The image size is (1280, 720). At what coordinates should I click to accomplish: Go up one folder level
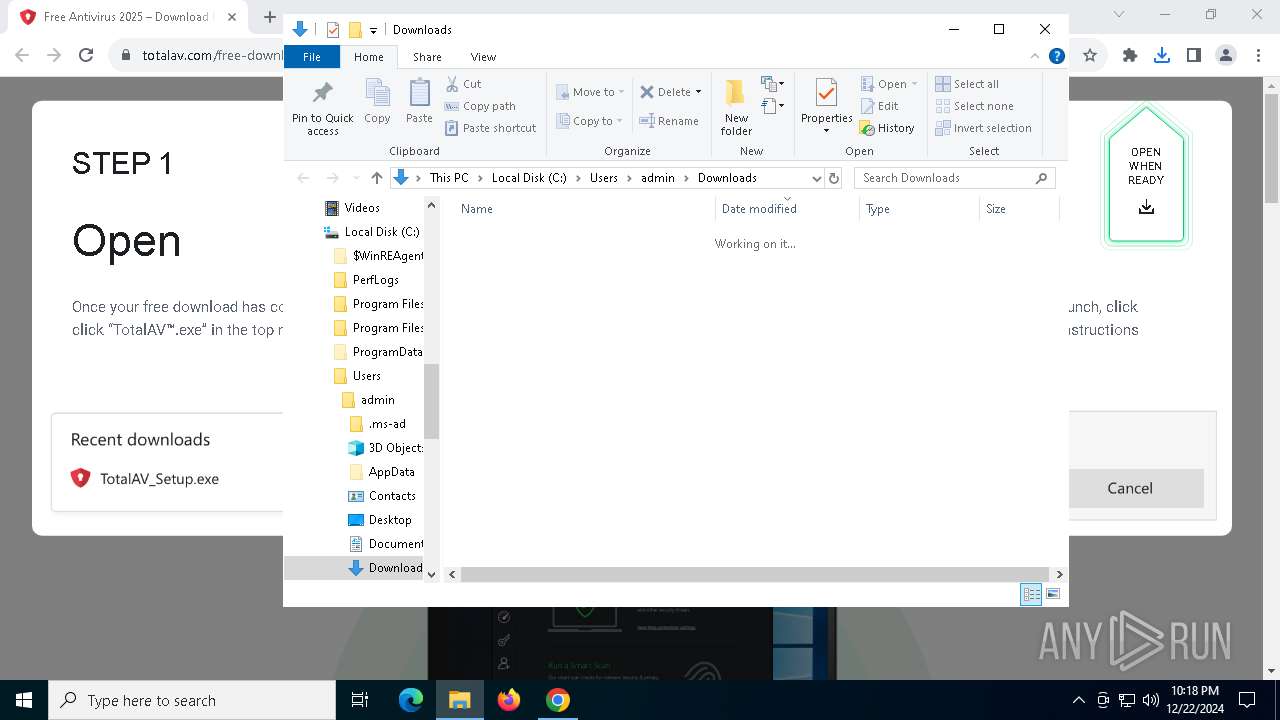376,178
